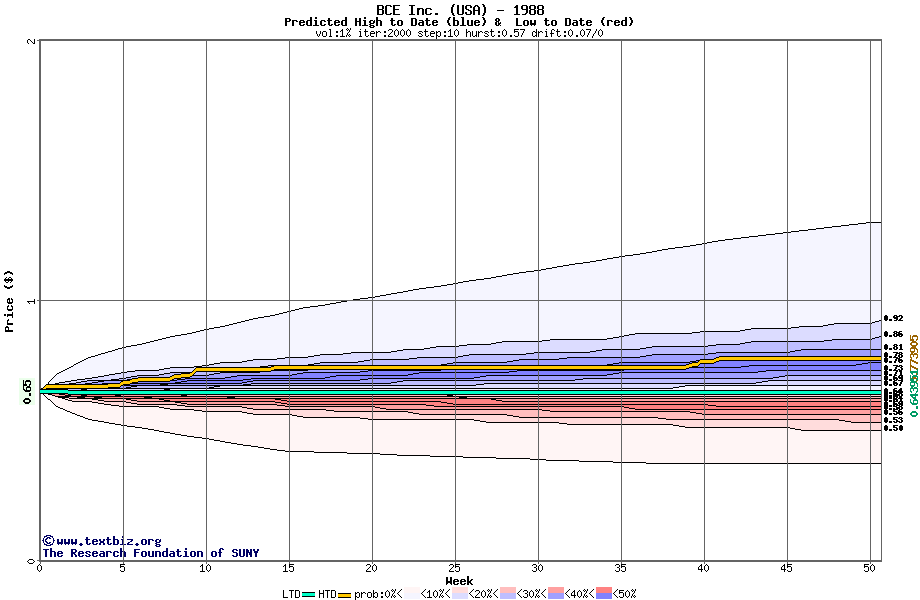Click the x-axis tick label "20"
This screenshot has height=600, width=920.
(x=371, y=568)
